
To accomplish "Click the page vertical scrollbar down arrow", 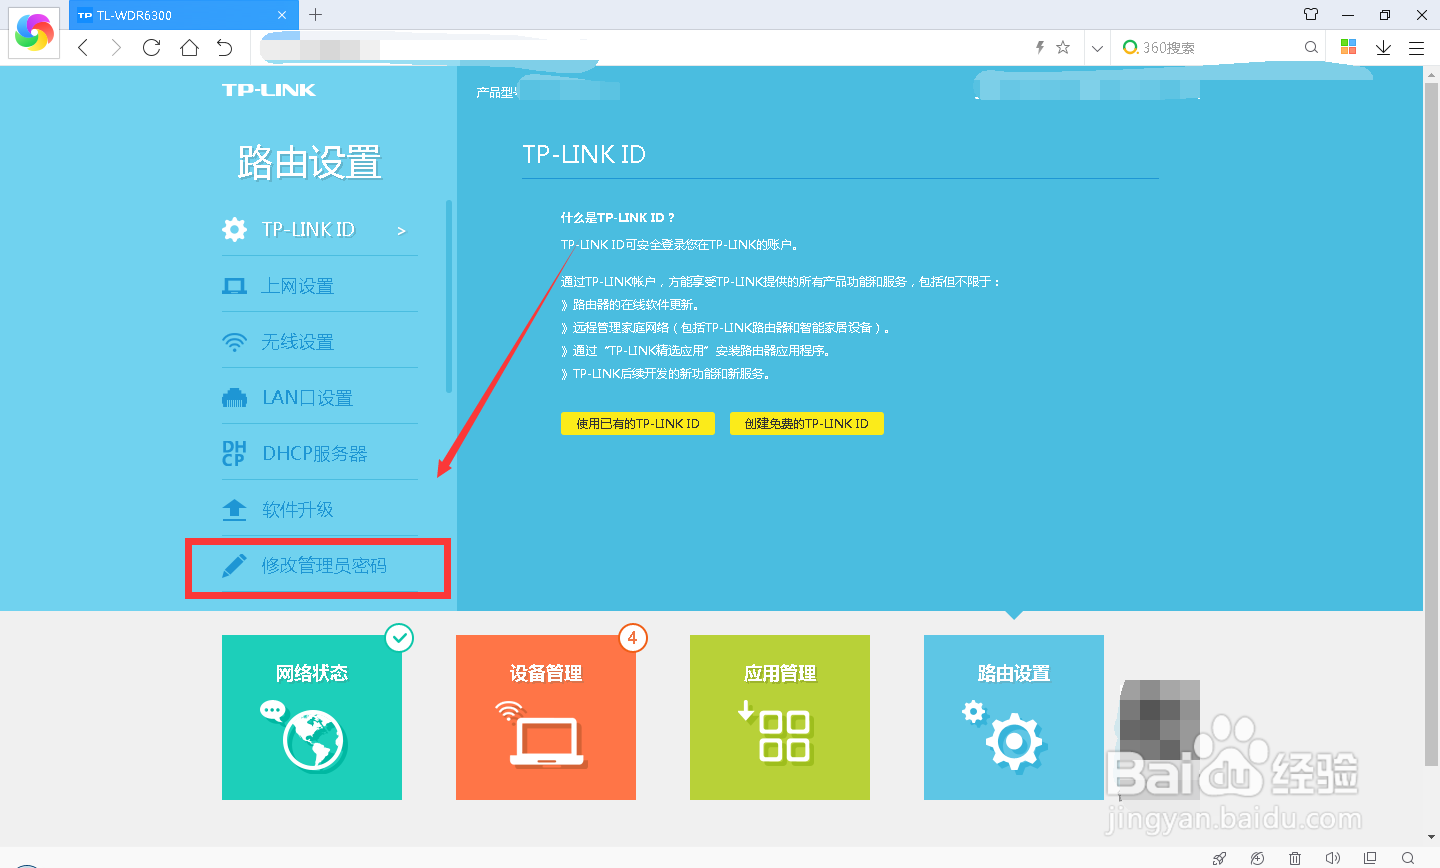I will (x=1431, y=839).
